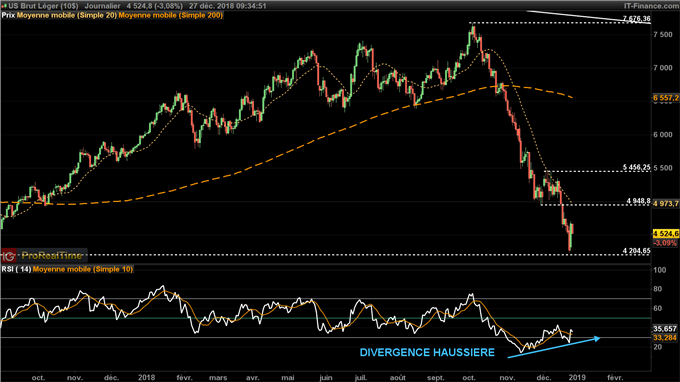Select the blue divergence arrow head
This screenshot has width=680, height=382.
[597, 339]
